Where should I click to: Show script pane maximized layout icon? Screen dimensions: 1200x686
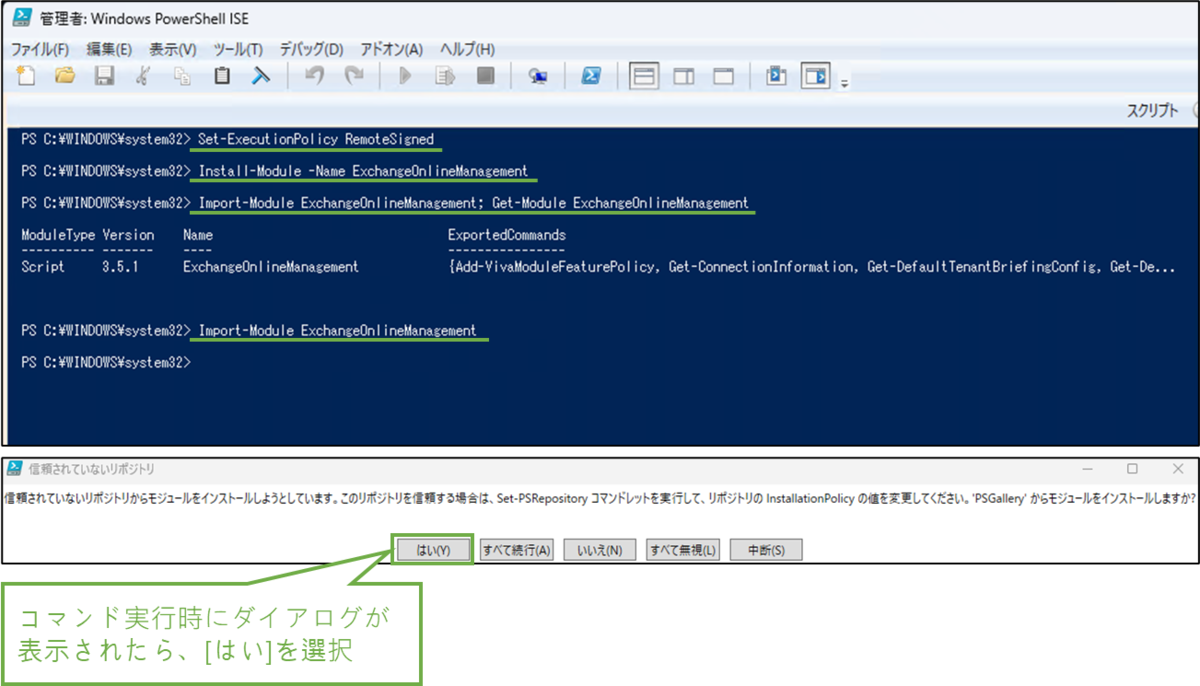click(723, 76)
